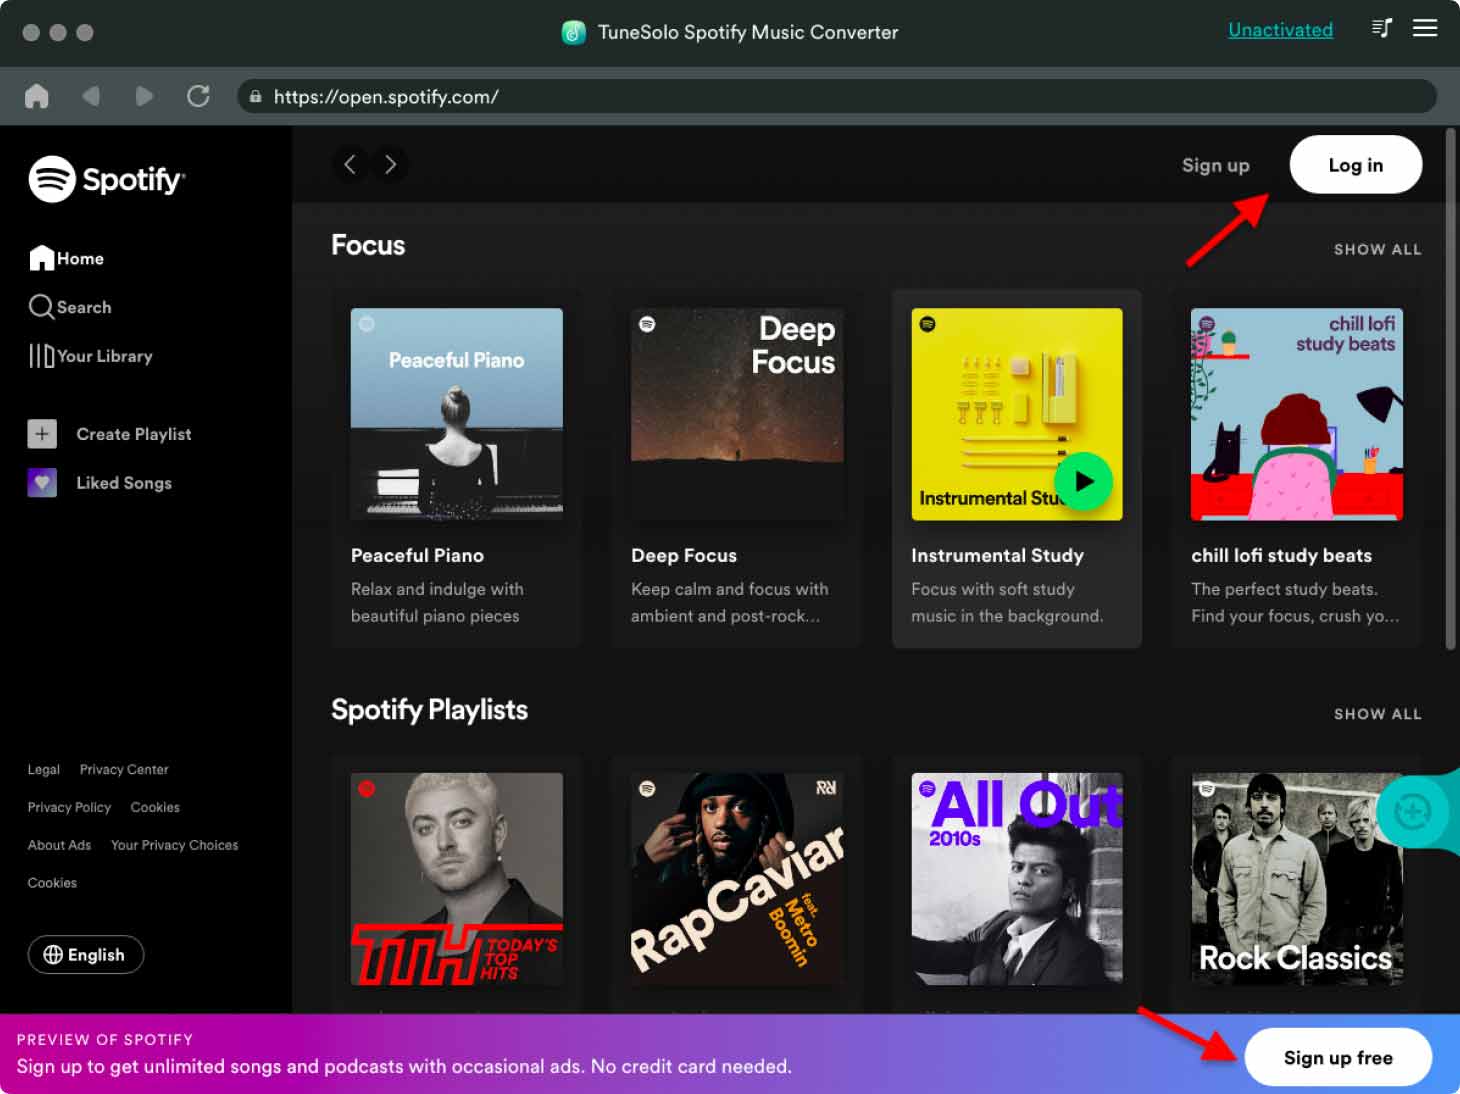Click the TuneSolo app logo icon
The width and height of the screenshot is (1460, 1094).
(574, 32)
